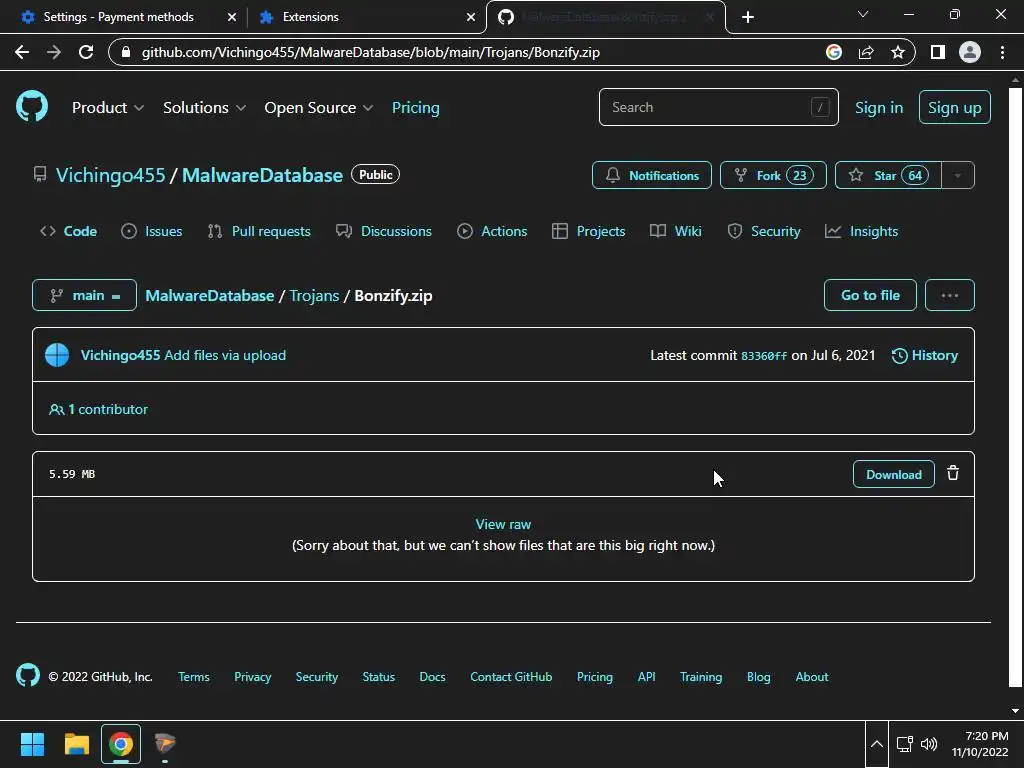Image resolution: width=1024 pixels, height=768 pixels.
Task: Open the Code repository tab
Action: point(69,231)
